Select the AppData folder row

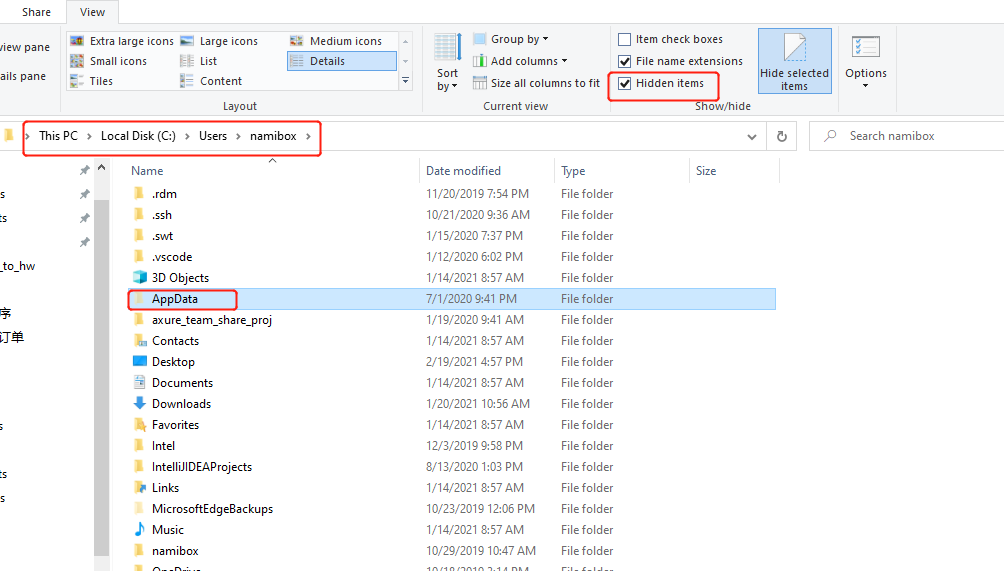tap(452, 298)
